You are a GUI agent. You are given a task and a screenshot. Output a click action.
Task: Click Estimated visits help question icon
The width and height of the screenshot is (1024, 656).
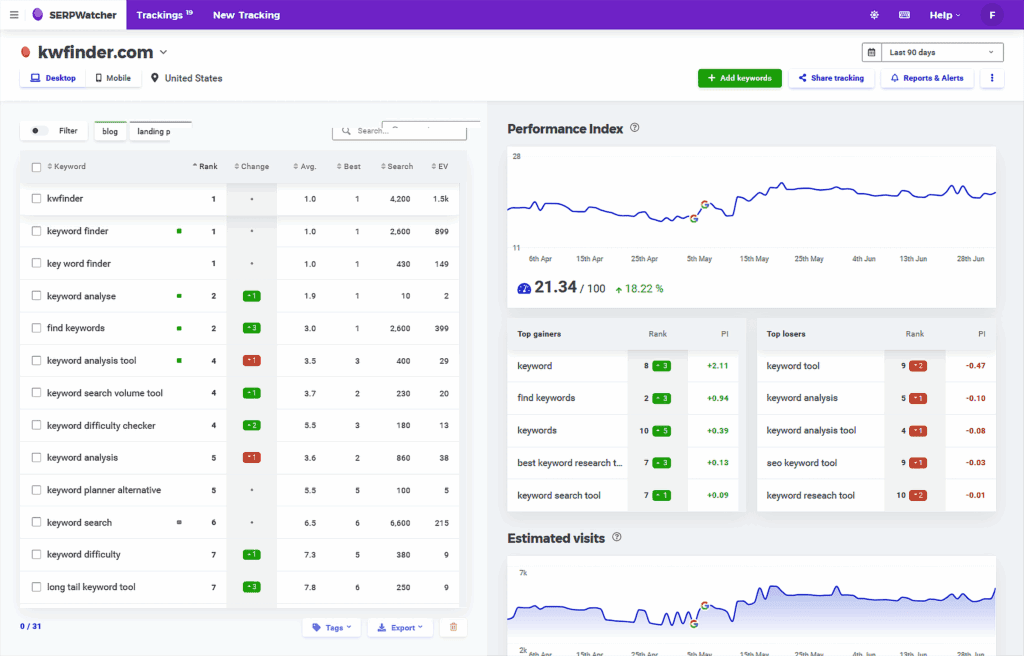click(617, 538)
